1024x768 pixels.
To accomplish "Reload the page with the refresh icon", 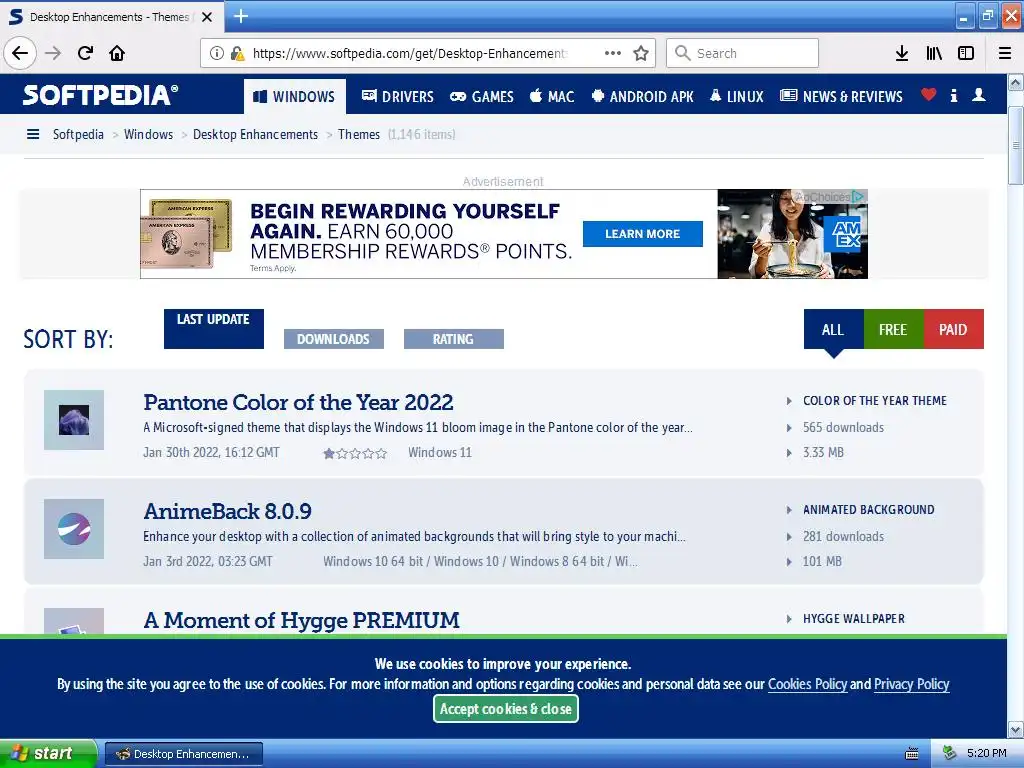I will click(x=86, y=53).
